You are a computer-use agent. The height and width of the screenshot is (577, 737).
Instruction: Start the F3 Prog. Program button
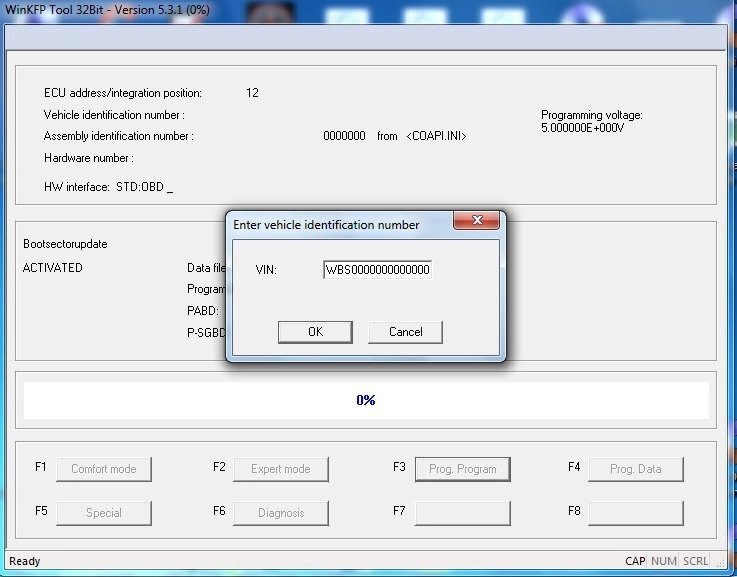click(x=463, y=469)
